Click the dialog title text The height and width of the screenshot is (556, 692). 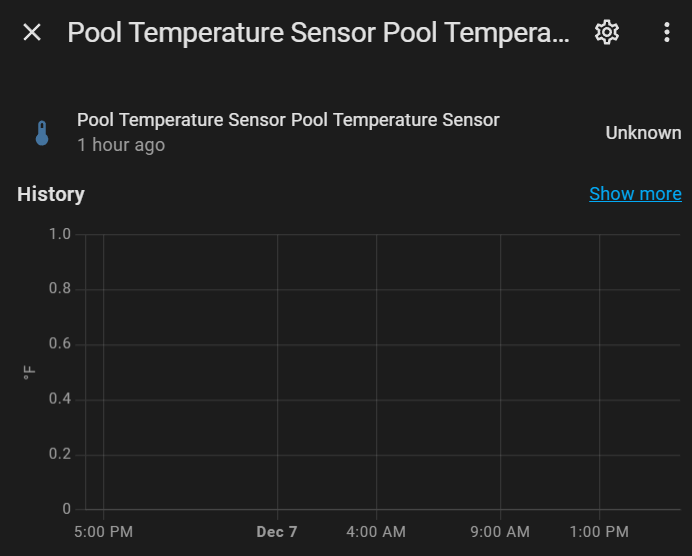click(x=318, y=33)
